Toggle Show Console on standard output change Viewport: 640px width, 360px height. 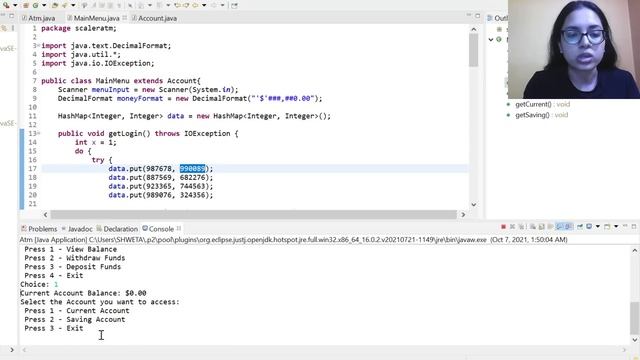[x=560, y=227]
